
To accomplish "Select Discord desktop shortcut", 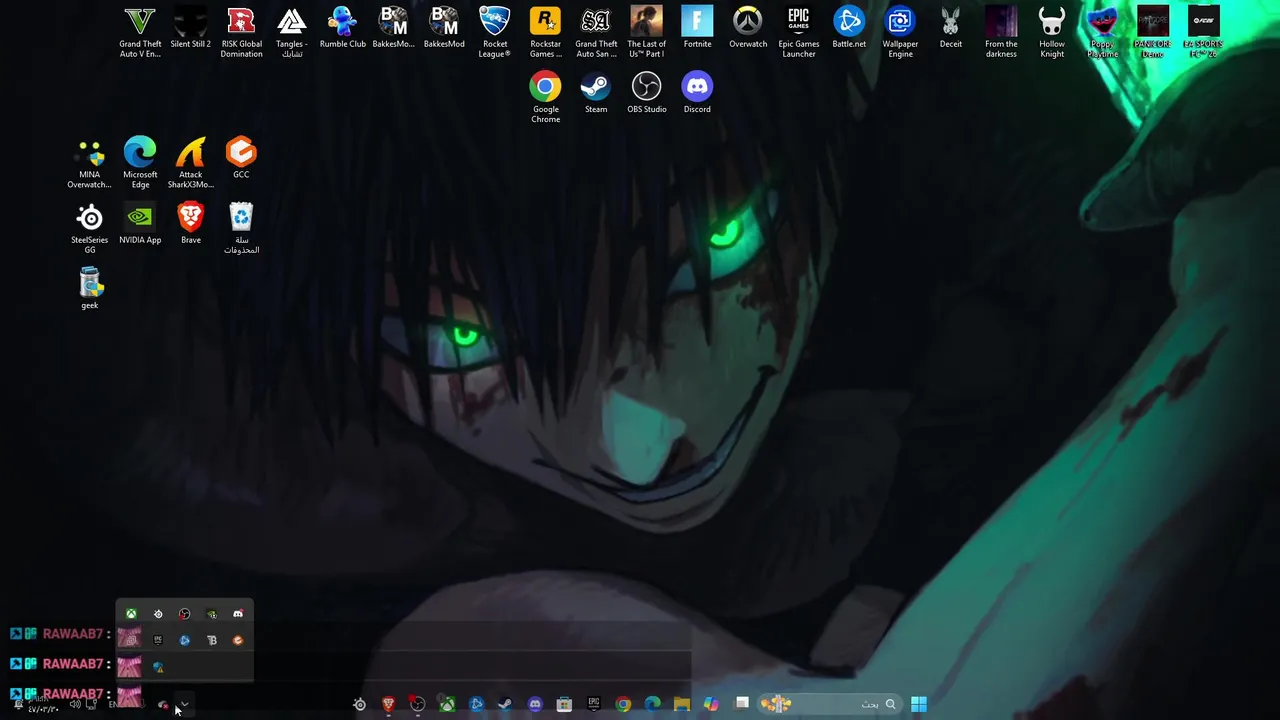I will 697,94.
